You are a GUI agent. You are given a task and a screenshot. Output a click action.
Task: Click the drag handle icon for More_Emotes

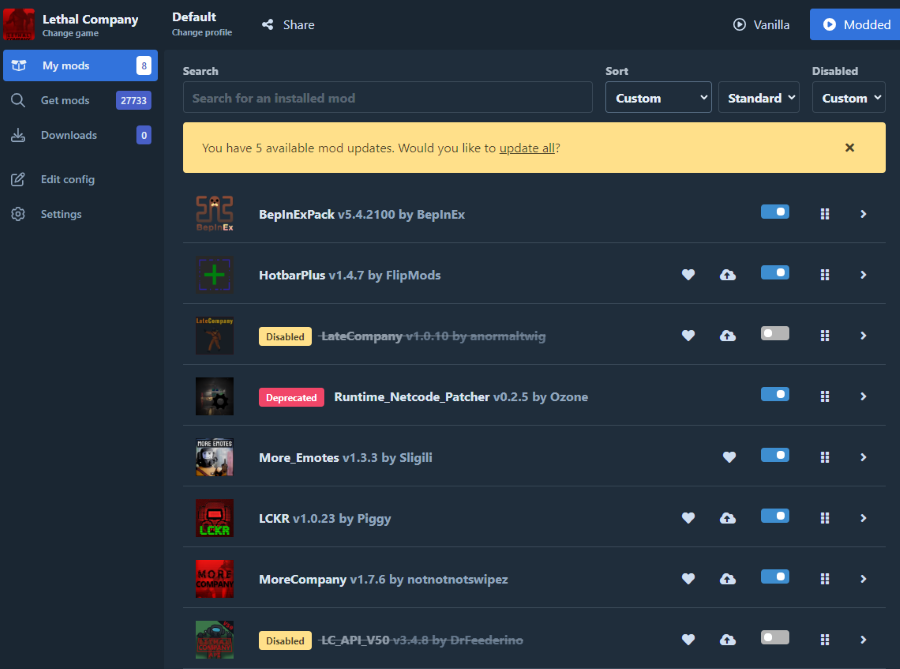pyautogui.click(x=825, y=457)
